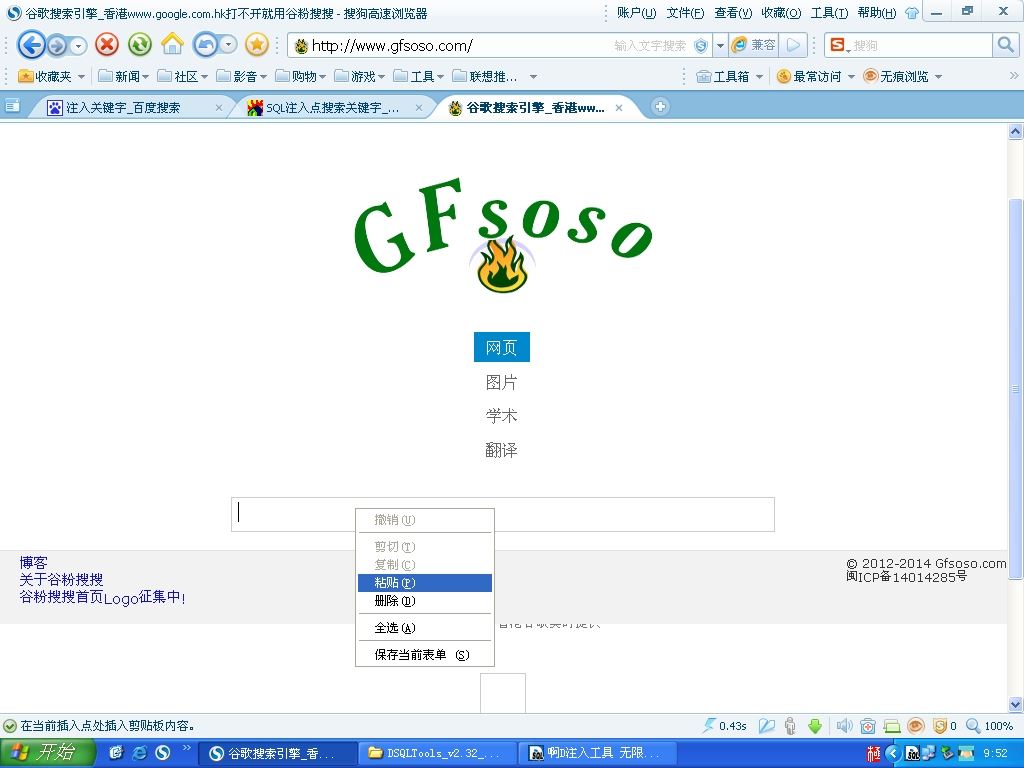Select the 翻译 search category
1024x768 pixels.
(x=502, y=450)
